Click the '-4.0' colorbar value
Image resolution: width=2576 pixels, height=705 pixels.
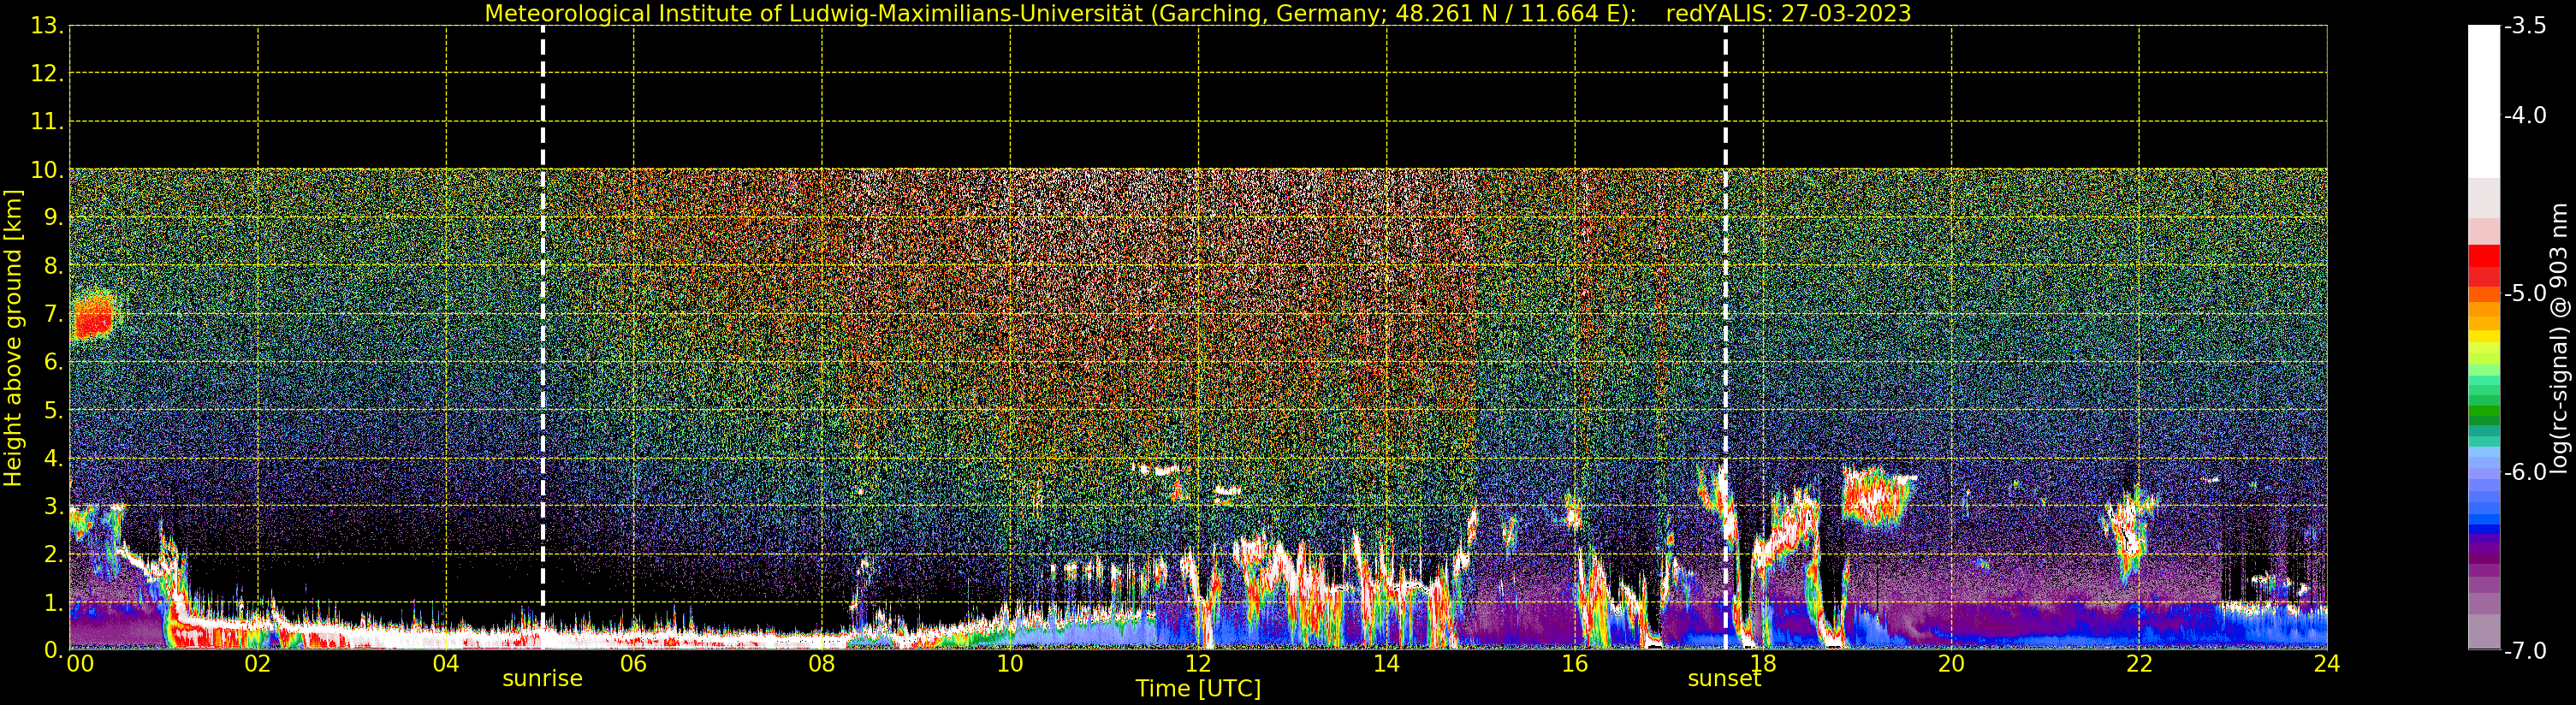coord(2525,116)
